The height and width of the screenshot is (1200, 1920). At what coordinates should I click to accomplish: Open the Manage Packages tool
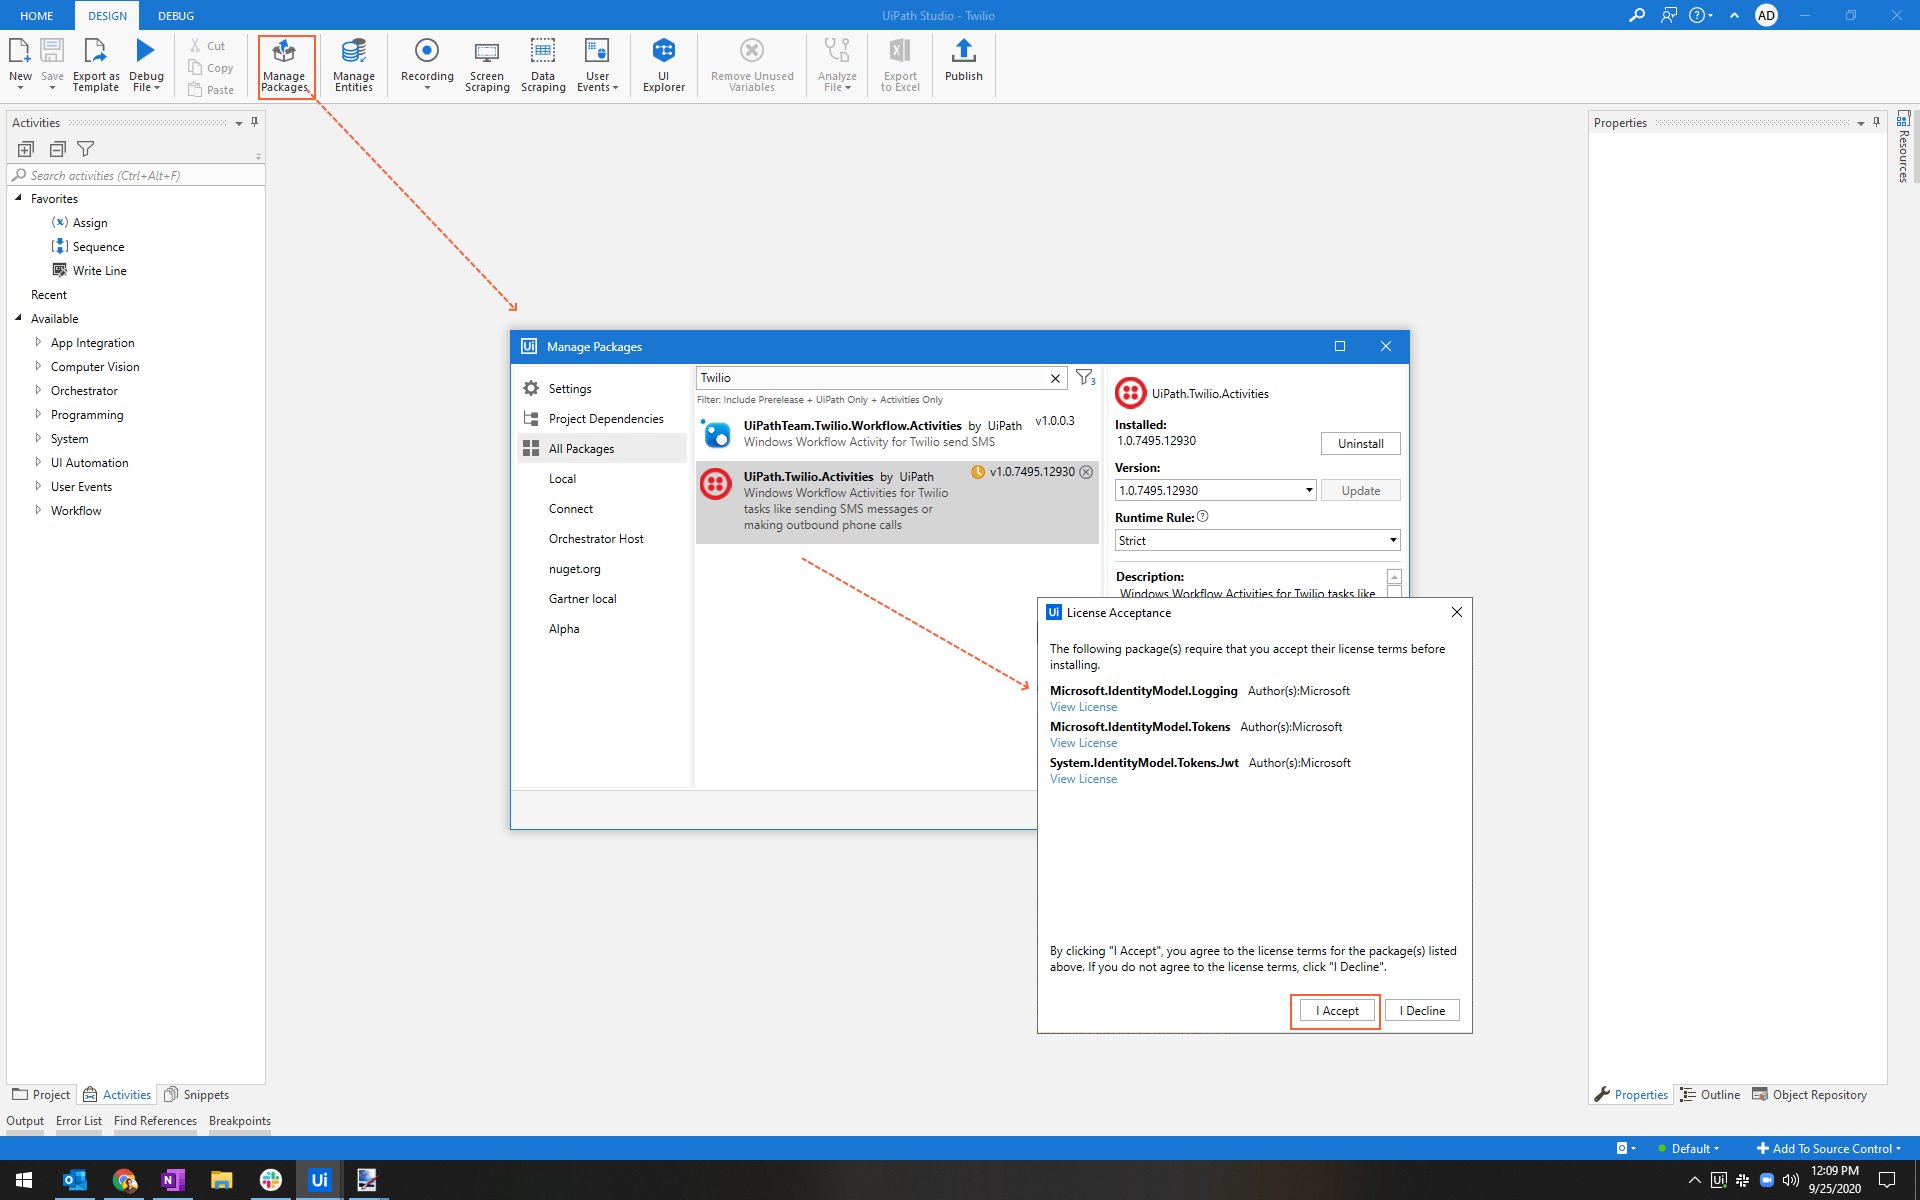[285, 65]
